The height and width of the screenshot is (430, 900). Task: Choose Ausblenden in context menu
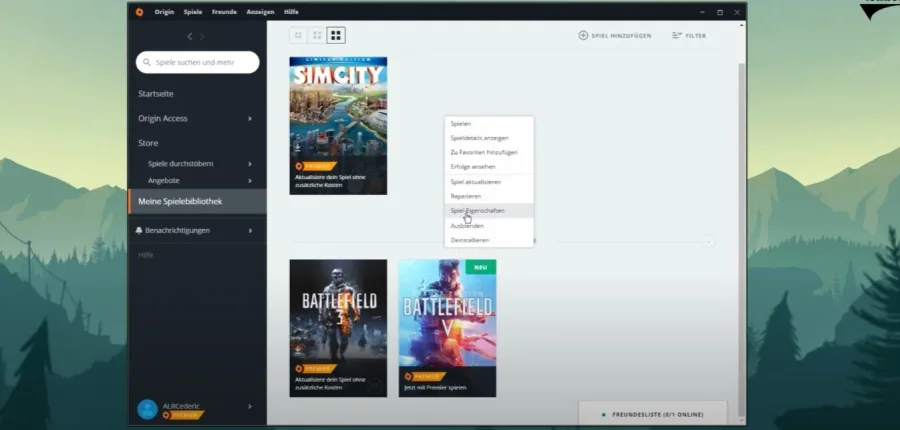489,226
